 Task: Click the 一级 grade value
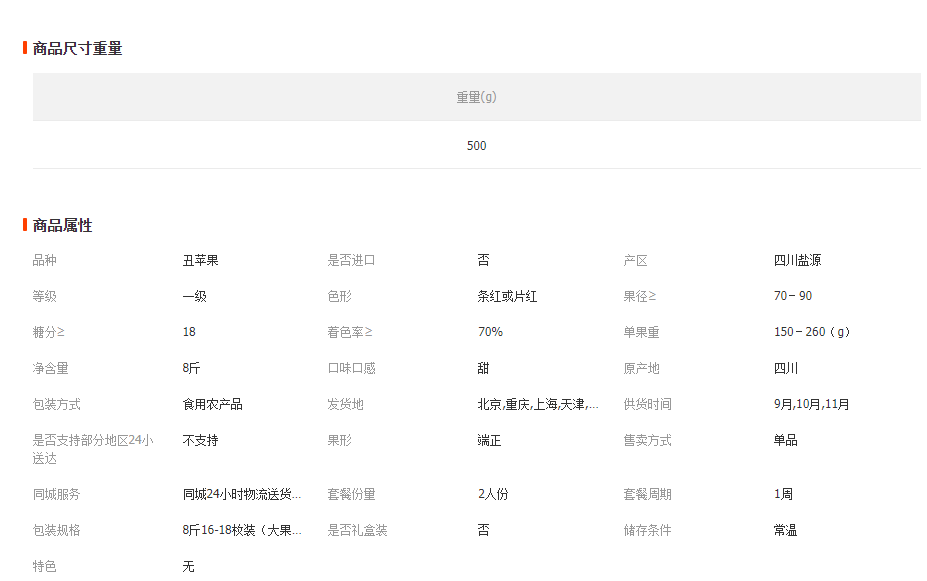click(x=194, y=296)
